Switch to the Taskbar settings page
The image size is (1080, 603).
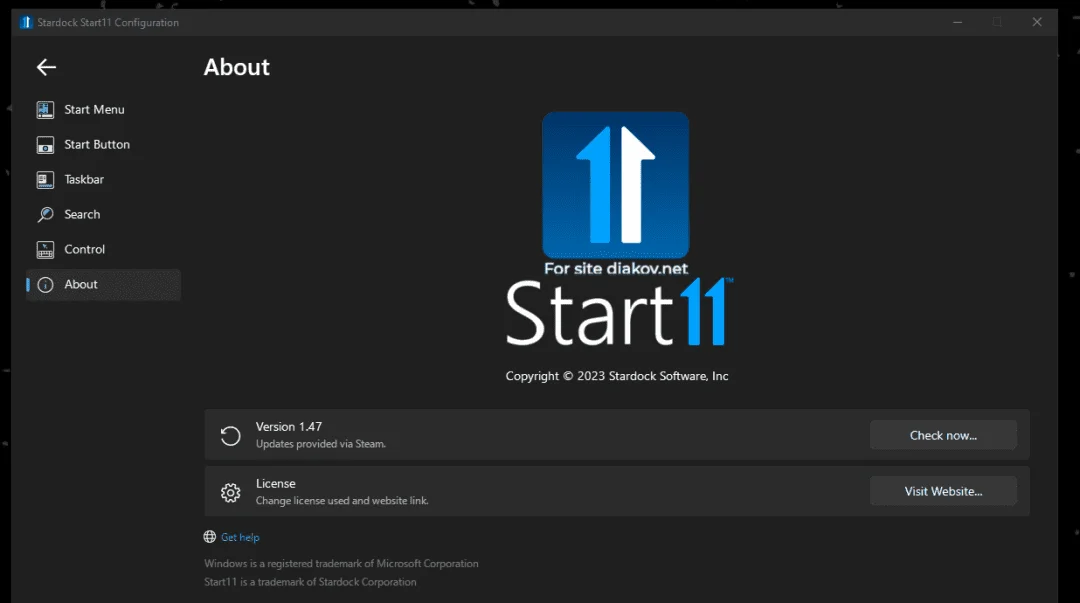[x=103, y=180]
